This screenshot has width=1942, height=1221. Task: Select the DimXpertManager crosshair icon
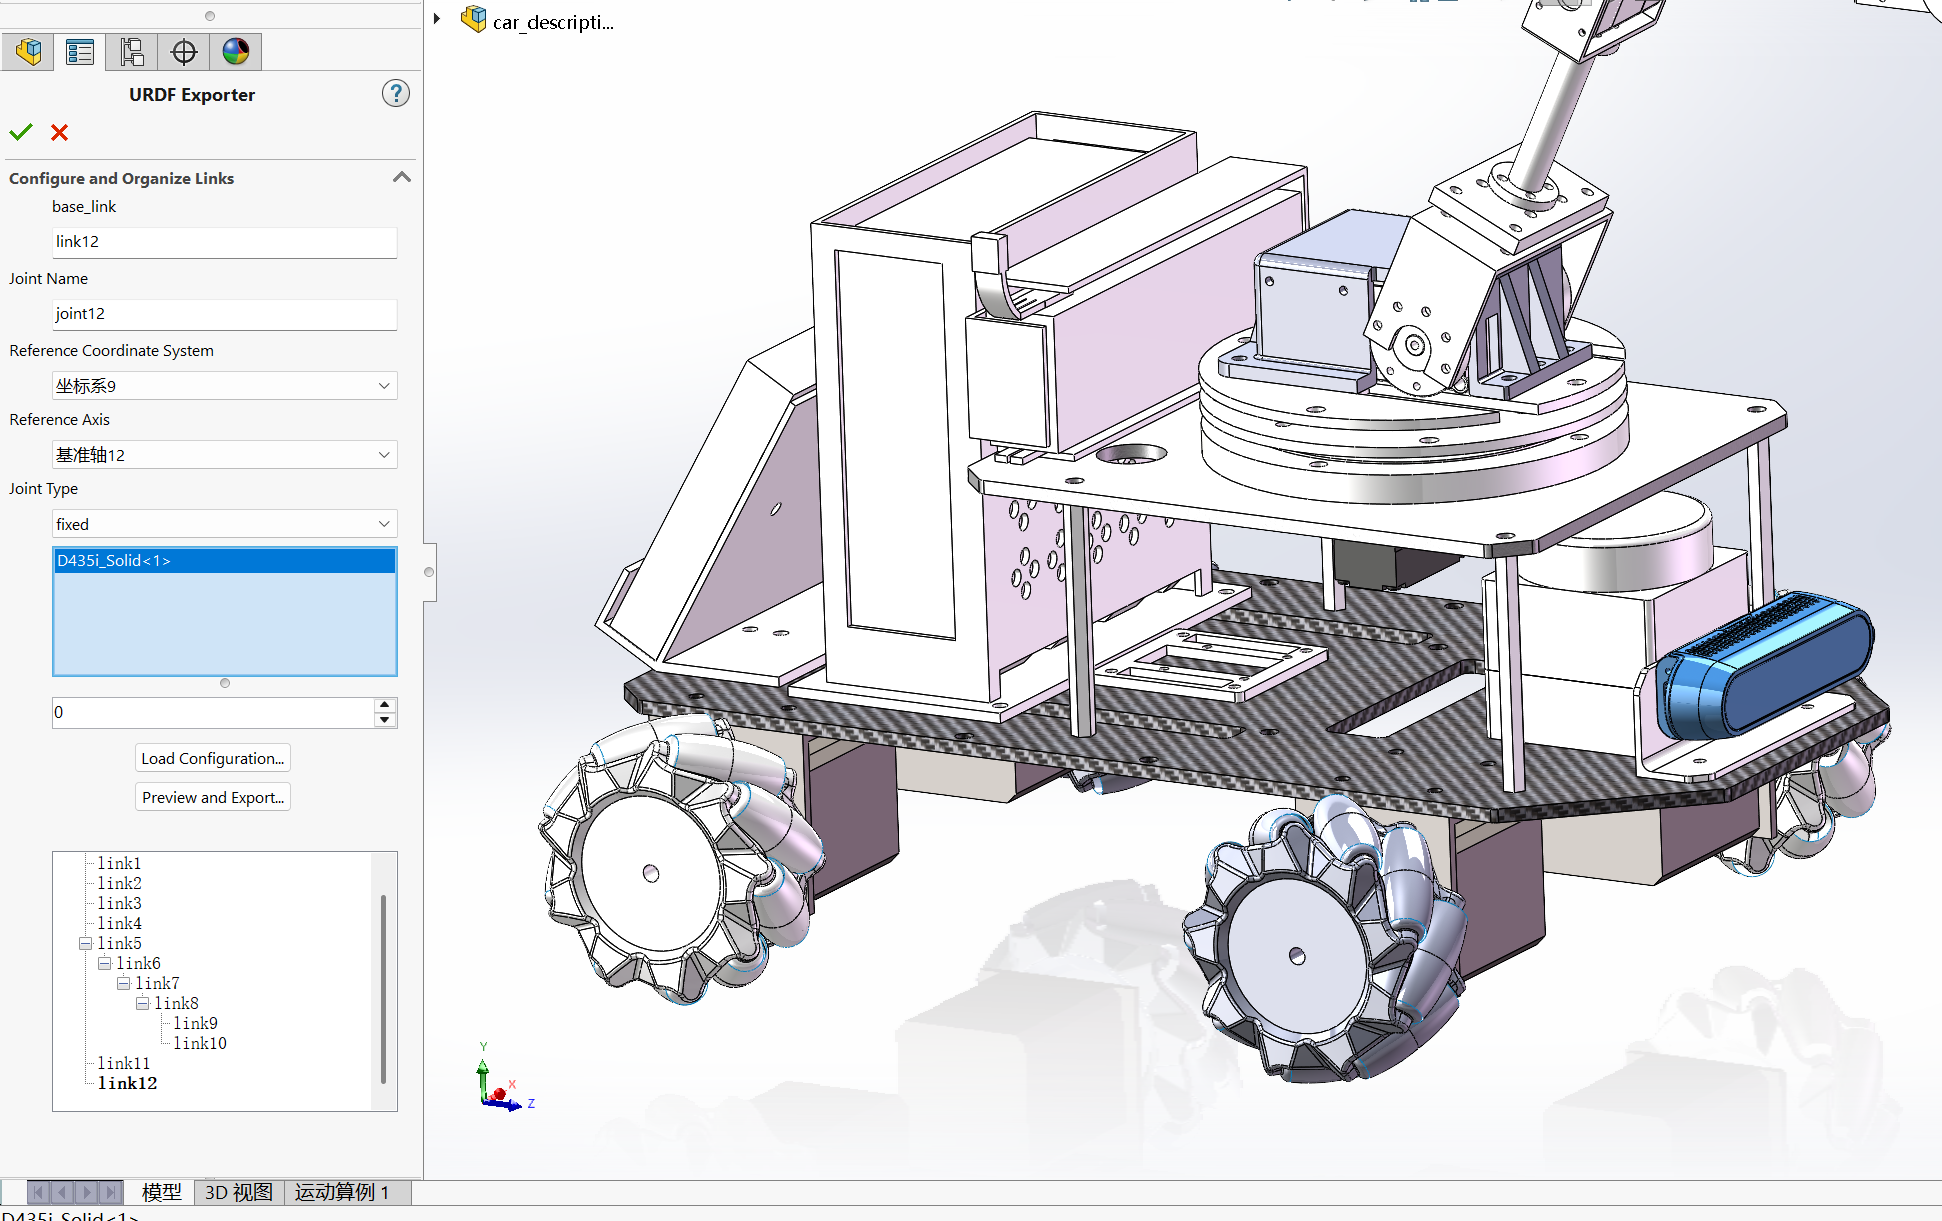(183, 51)
